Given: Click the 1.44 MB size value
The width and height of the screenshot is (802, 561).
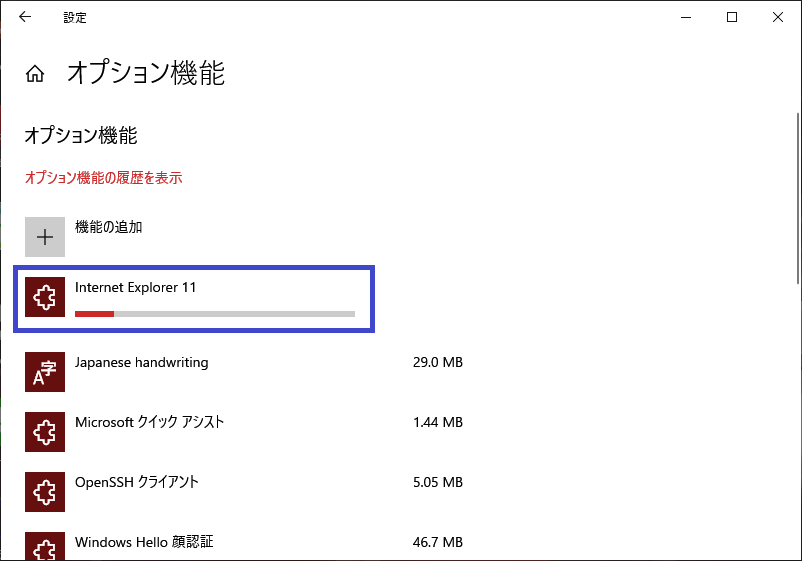Looking at the screenshot, I should pos(438,422).
